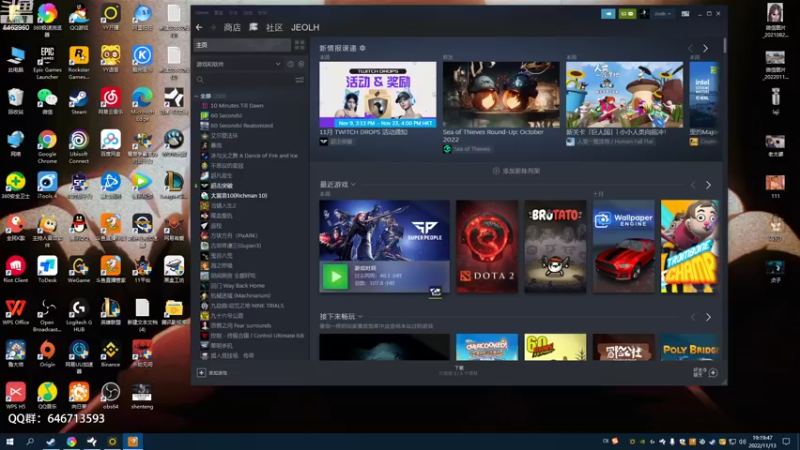800x450 pixels.
Task: Select Fear surrounds in game list
Action: click(241, 326)
